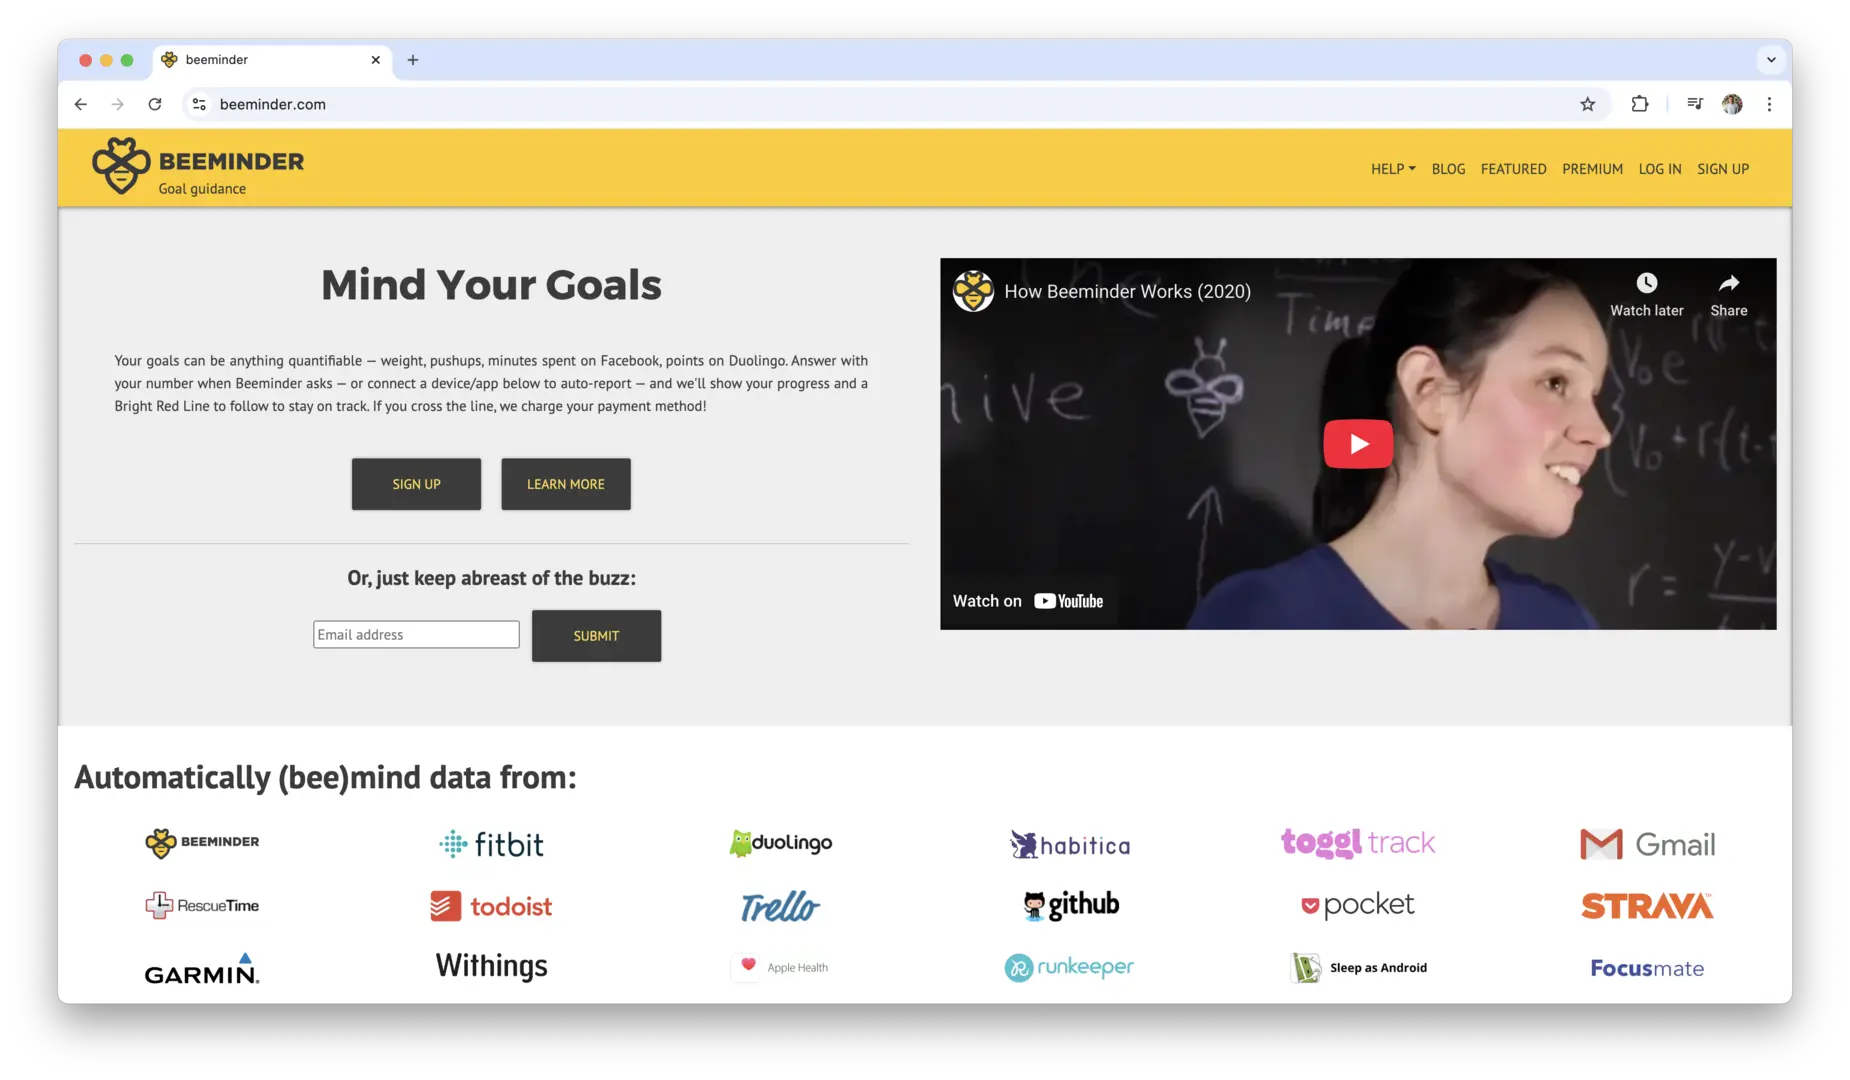Click the Beeminder bee logo in header
This screenshot has height=1080, width=1850.
click(121, 166)
